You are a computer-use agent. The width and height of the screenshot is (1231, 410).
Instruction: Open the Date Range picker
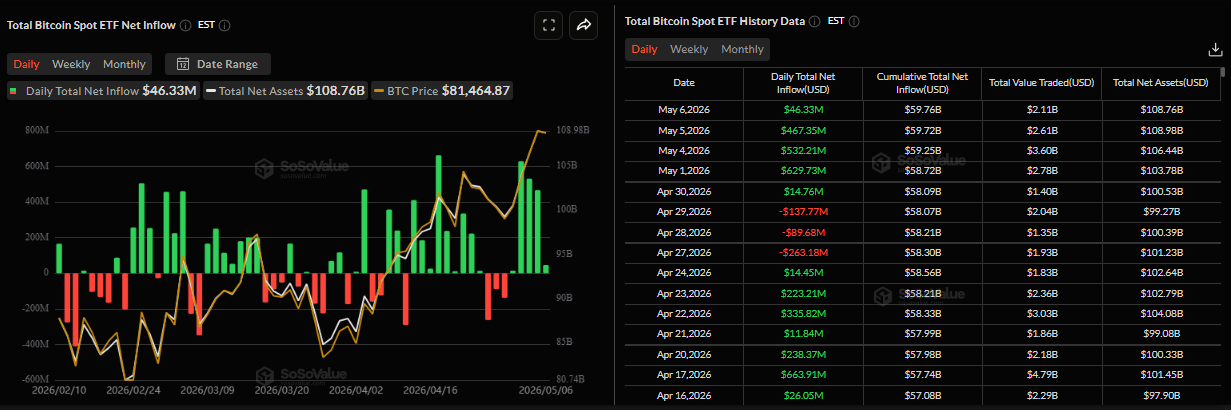coord(217,64)
